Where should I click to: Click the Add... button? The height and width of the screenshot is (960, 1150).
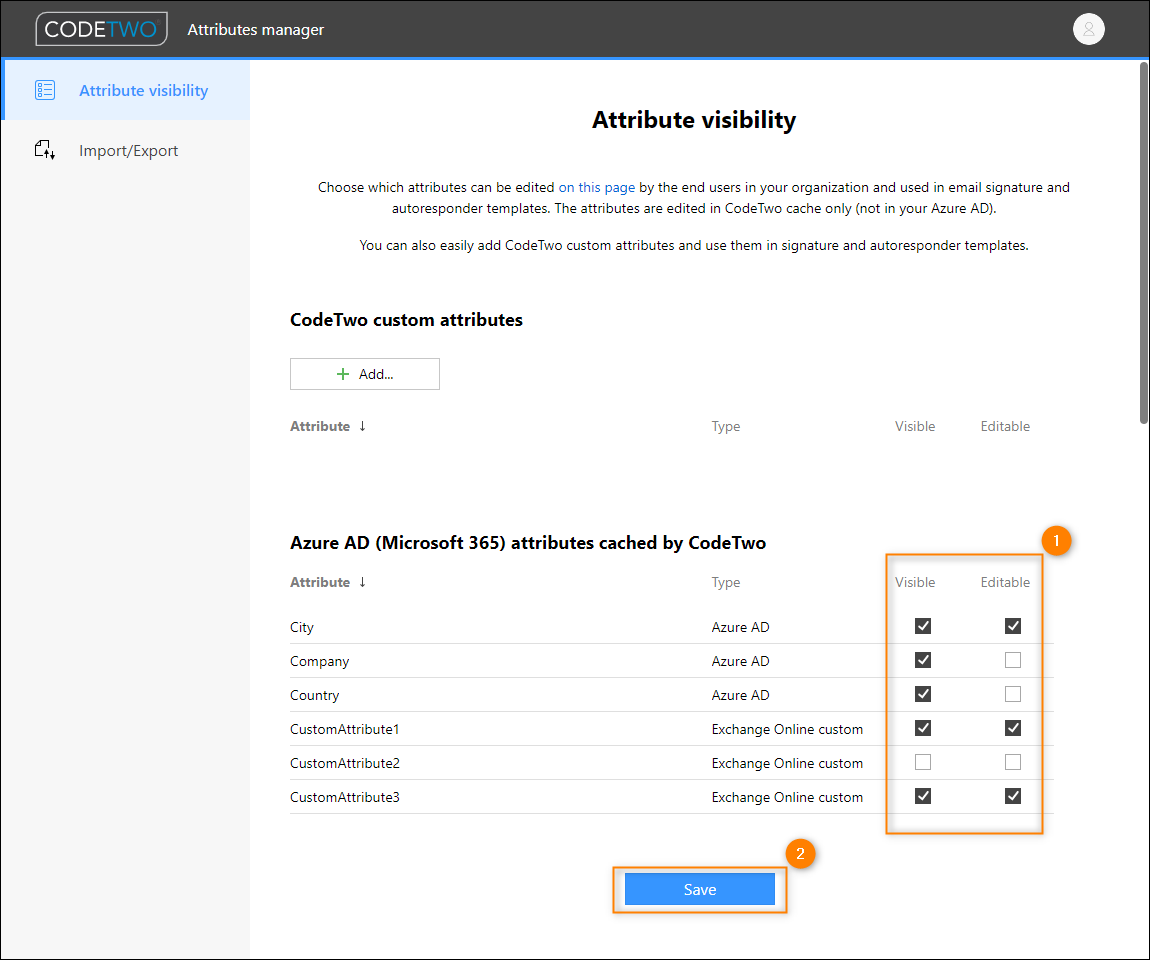point(365,374)
